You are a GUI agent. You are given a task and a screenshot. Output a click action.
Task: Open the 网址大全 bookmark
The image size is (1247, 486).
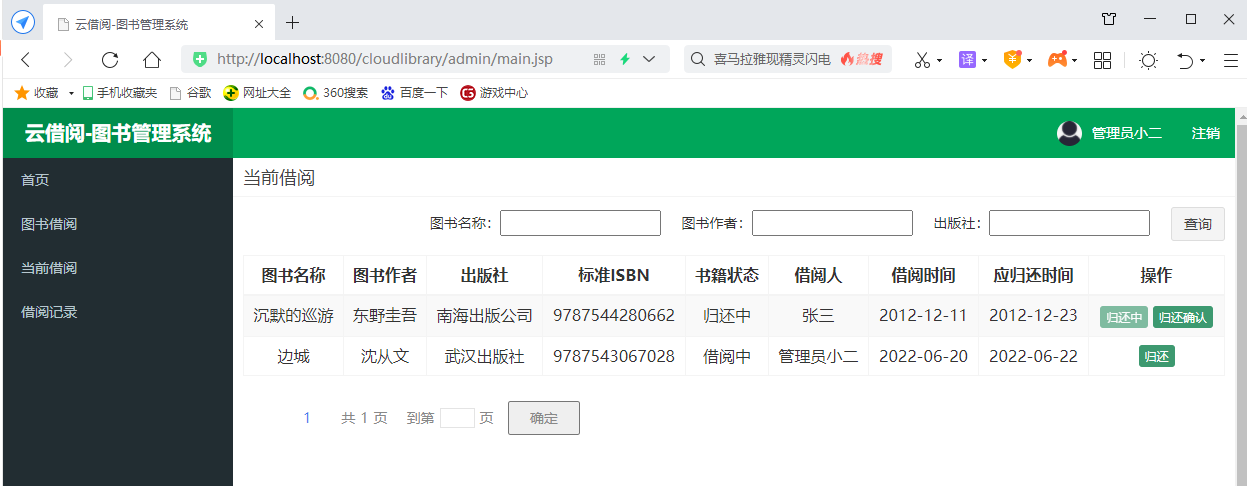(257, 93)
